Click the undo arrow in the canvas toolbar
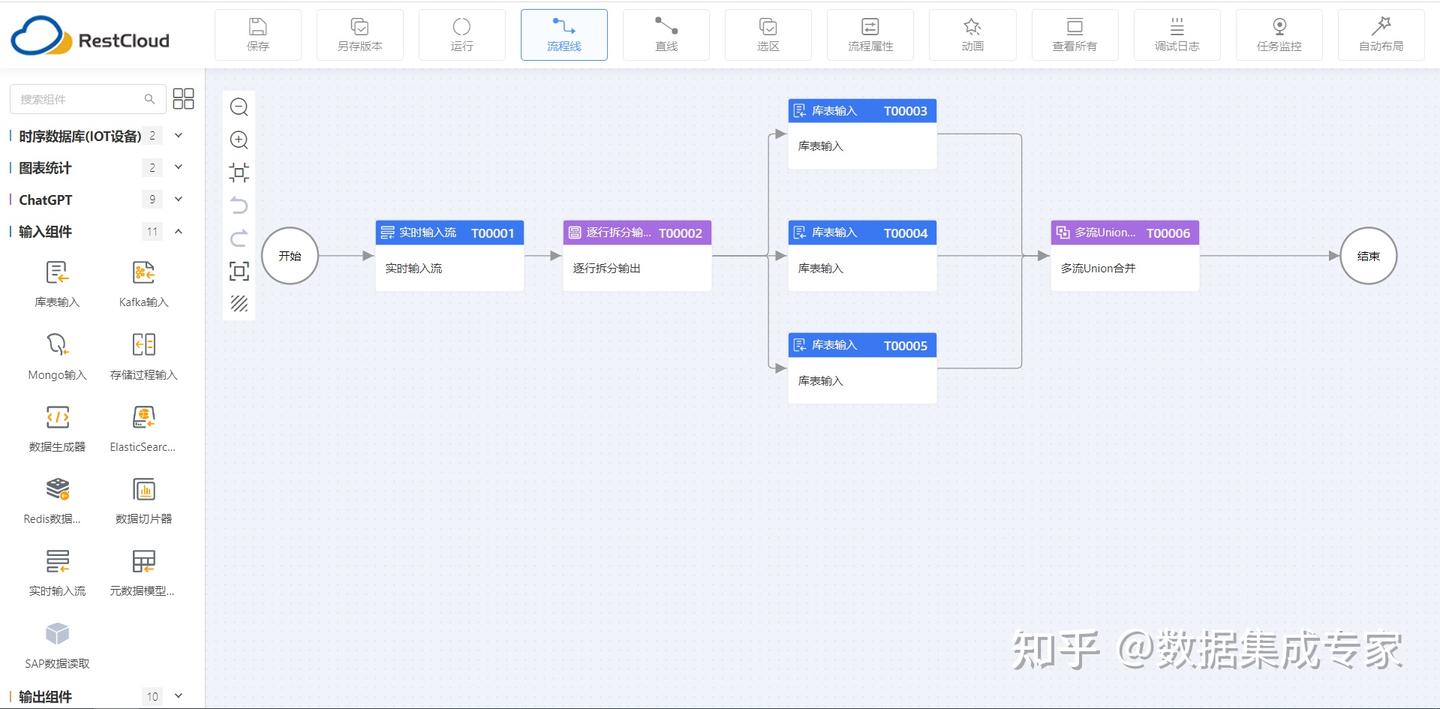 pyautogui.click(x=238, y=205)
